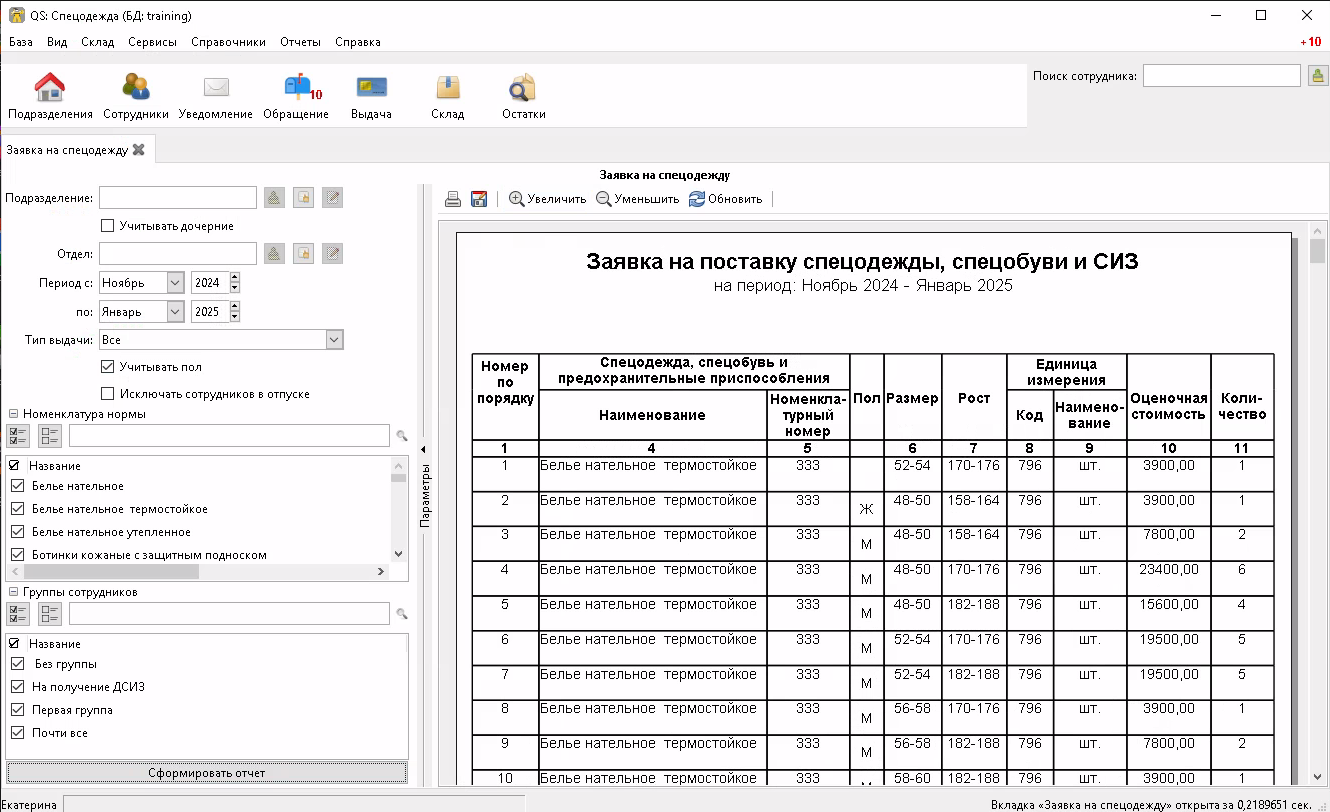Open the Январь end month dropdown
Image resolution: width=1330 pixels, height=812 pixels.
176,312
